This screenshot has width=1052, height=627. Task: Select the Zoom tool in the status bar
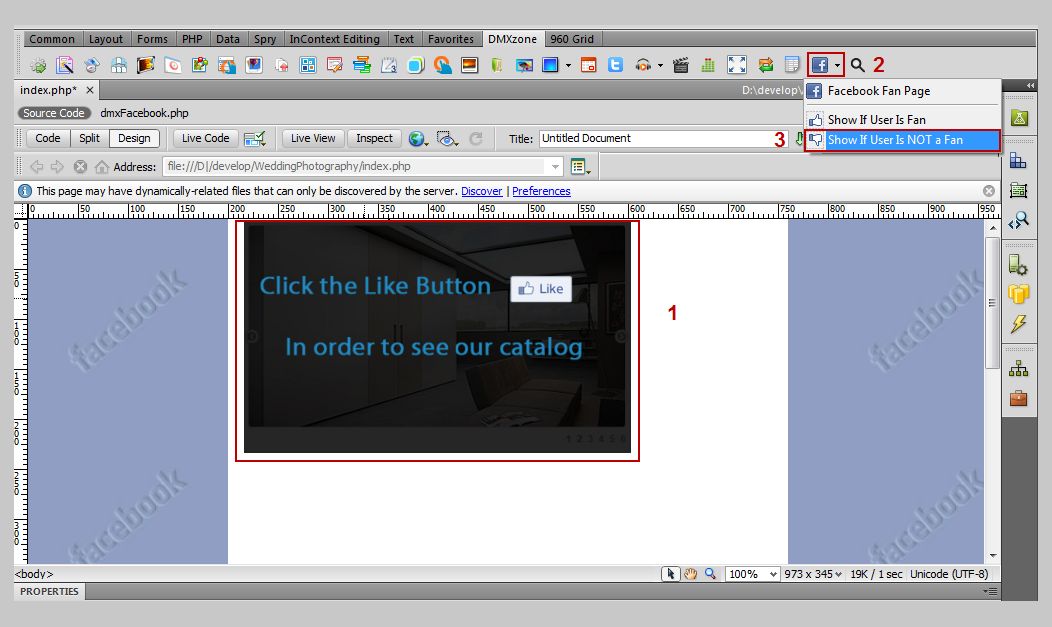pyautogui.click(x=710, y=574)
